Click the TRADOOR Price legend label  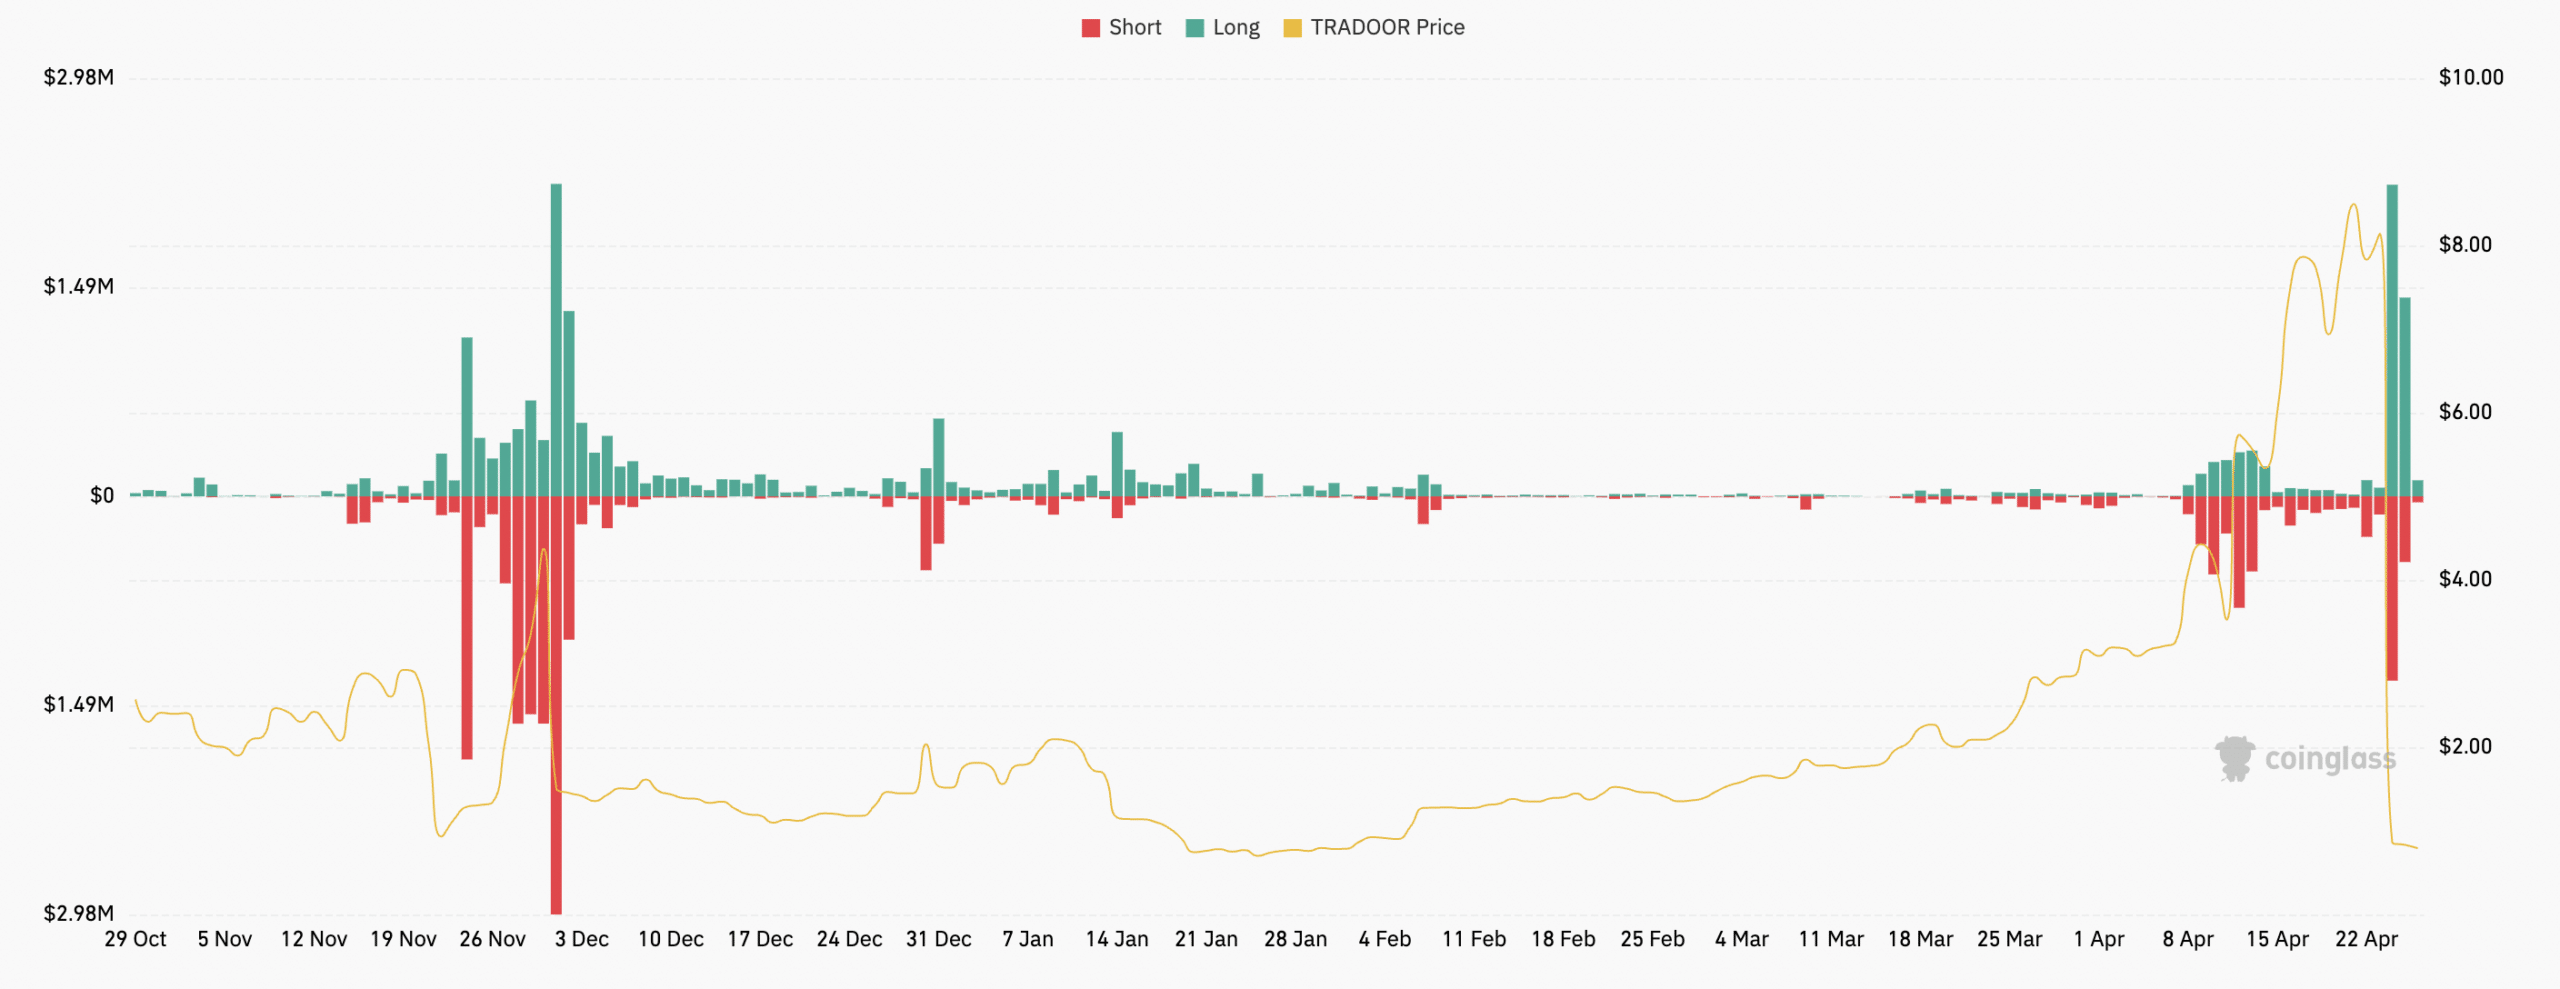1388,27
